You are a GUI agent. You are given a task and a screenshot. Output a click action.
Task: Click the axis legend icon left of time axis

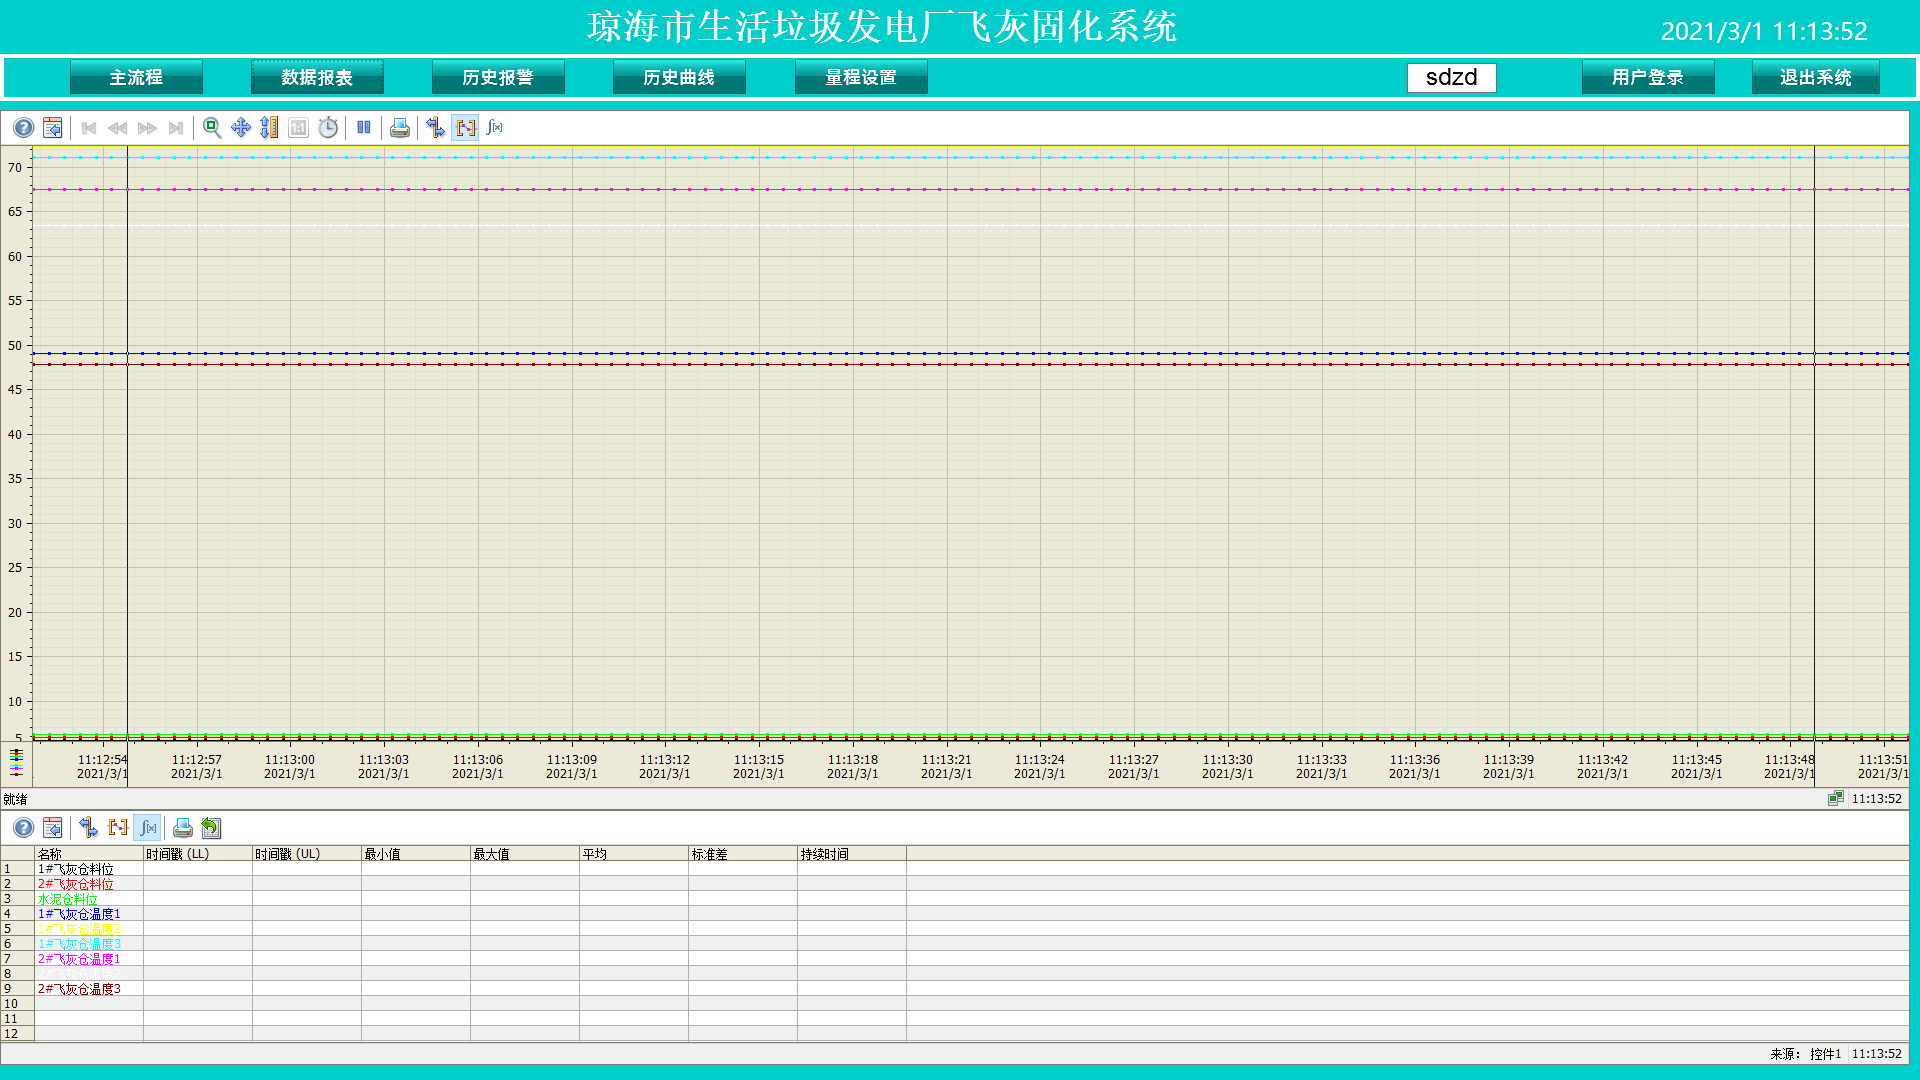(16, 763)
